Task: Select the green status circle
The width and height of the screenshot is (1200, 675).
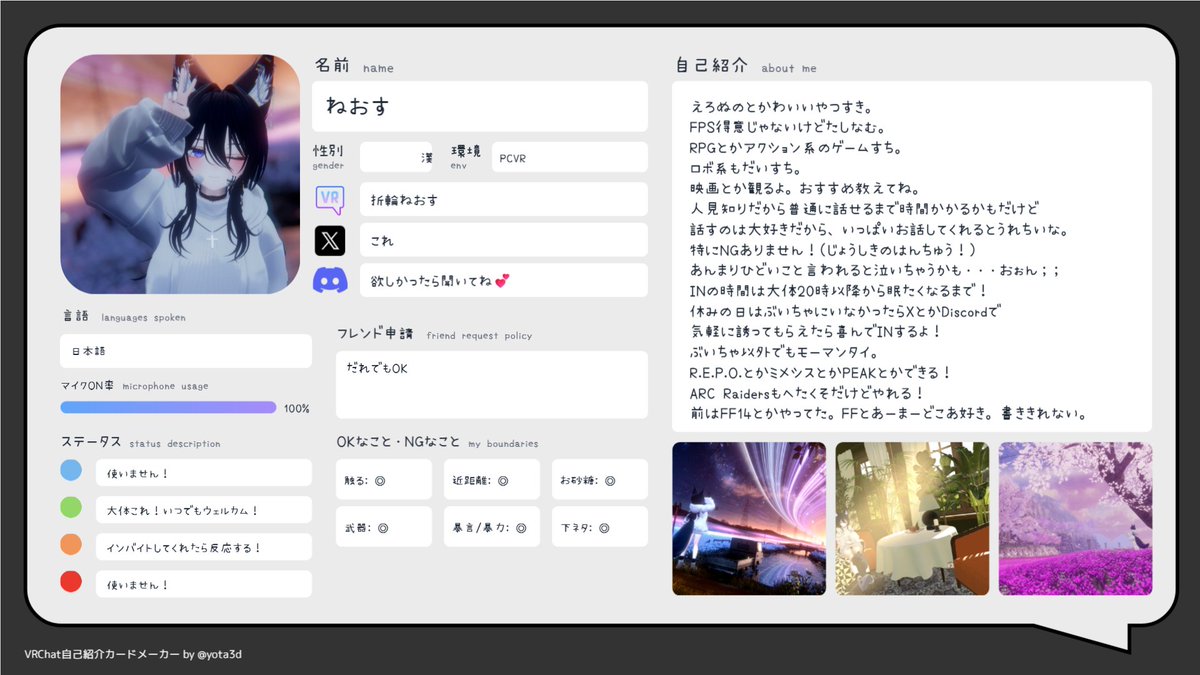Action: 71,507
